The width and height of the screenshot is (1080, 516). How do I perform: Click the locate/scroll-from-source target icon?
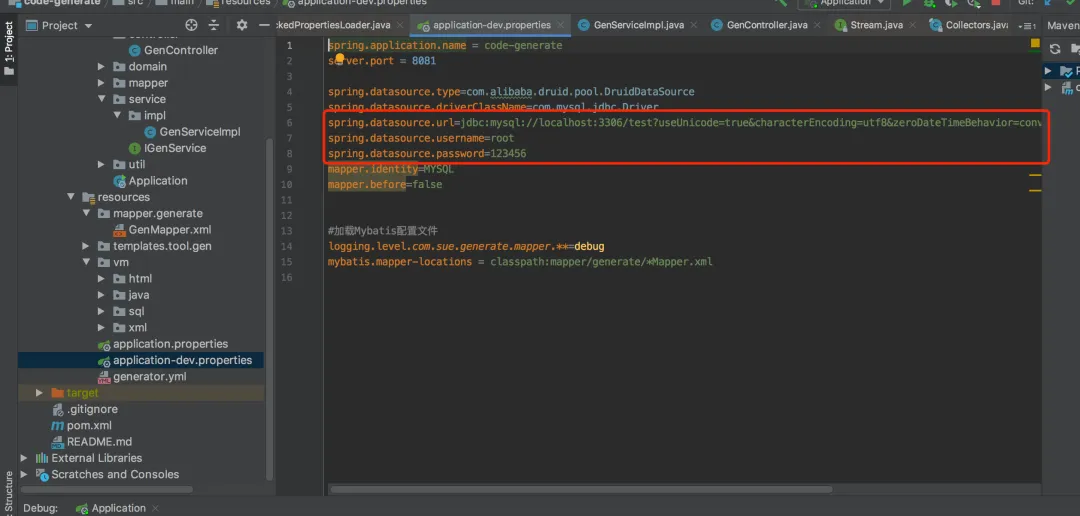[x=192, y=25]
